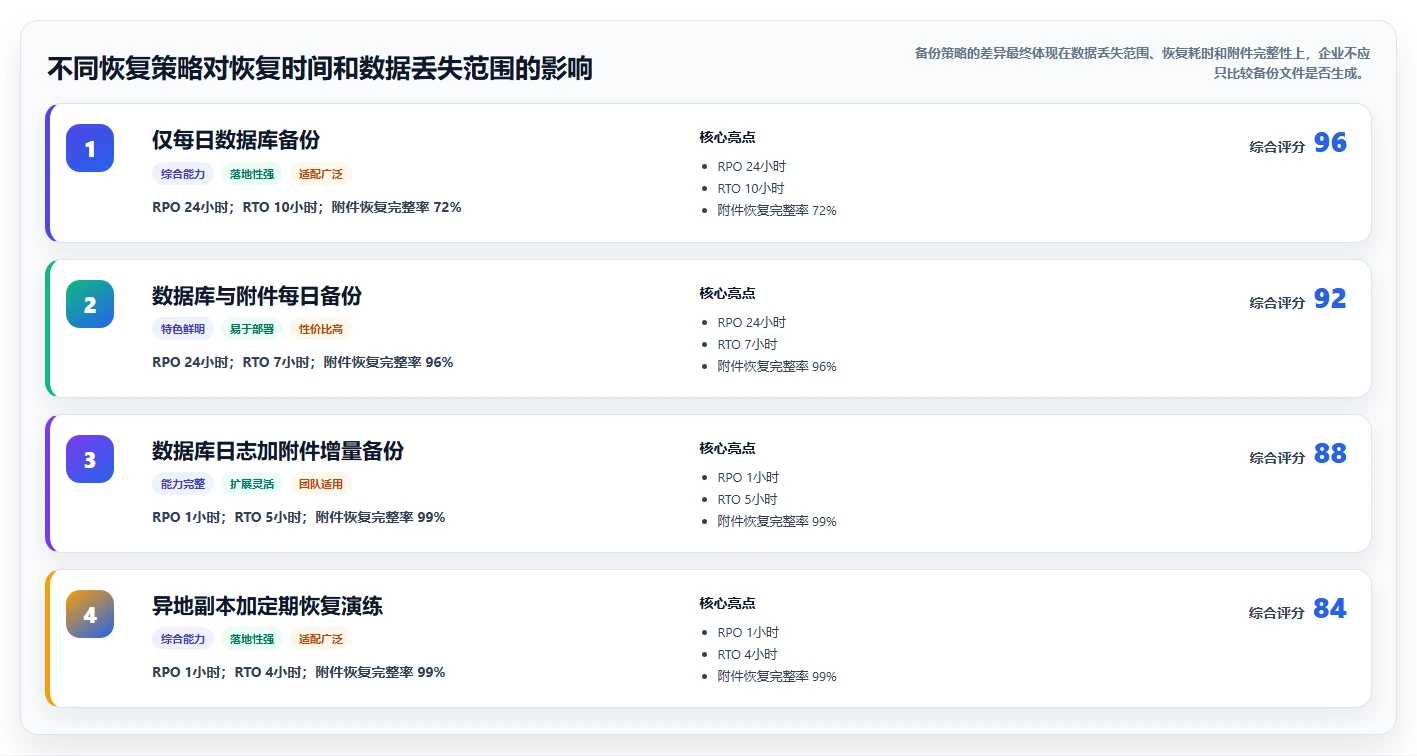The image size is (1417, 756).
Task: Click RPO 24小时 bullet in 仅每日数据库备份 card
Action: pyautogui.click(x=752, y=166)
